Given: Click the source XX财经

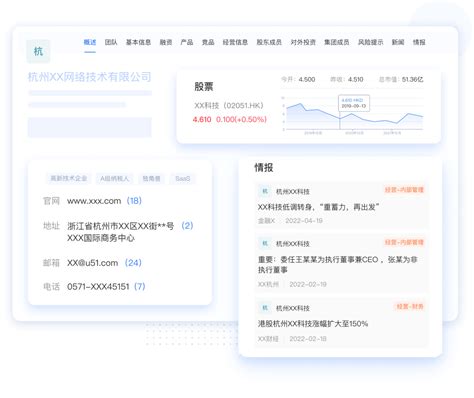Looking at the screenshot, I should pos(268,339).
